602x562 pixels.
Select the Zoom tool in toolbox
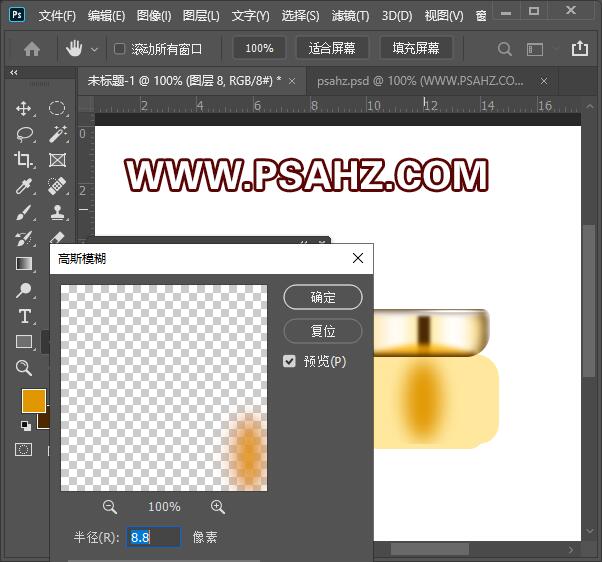[24, 368]
